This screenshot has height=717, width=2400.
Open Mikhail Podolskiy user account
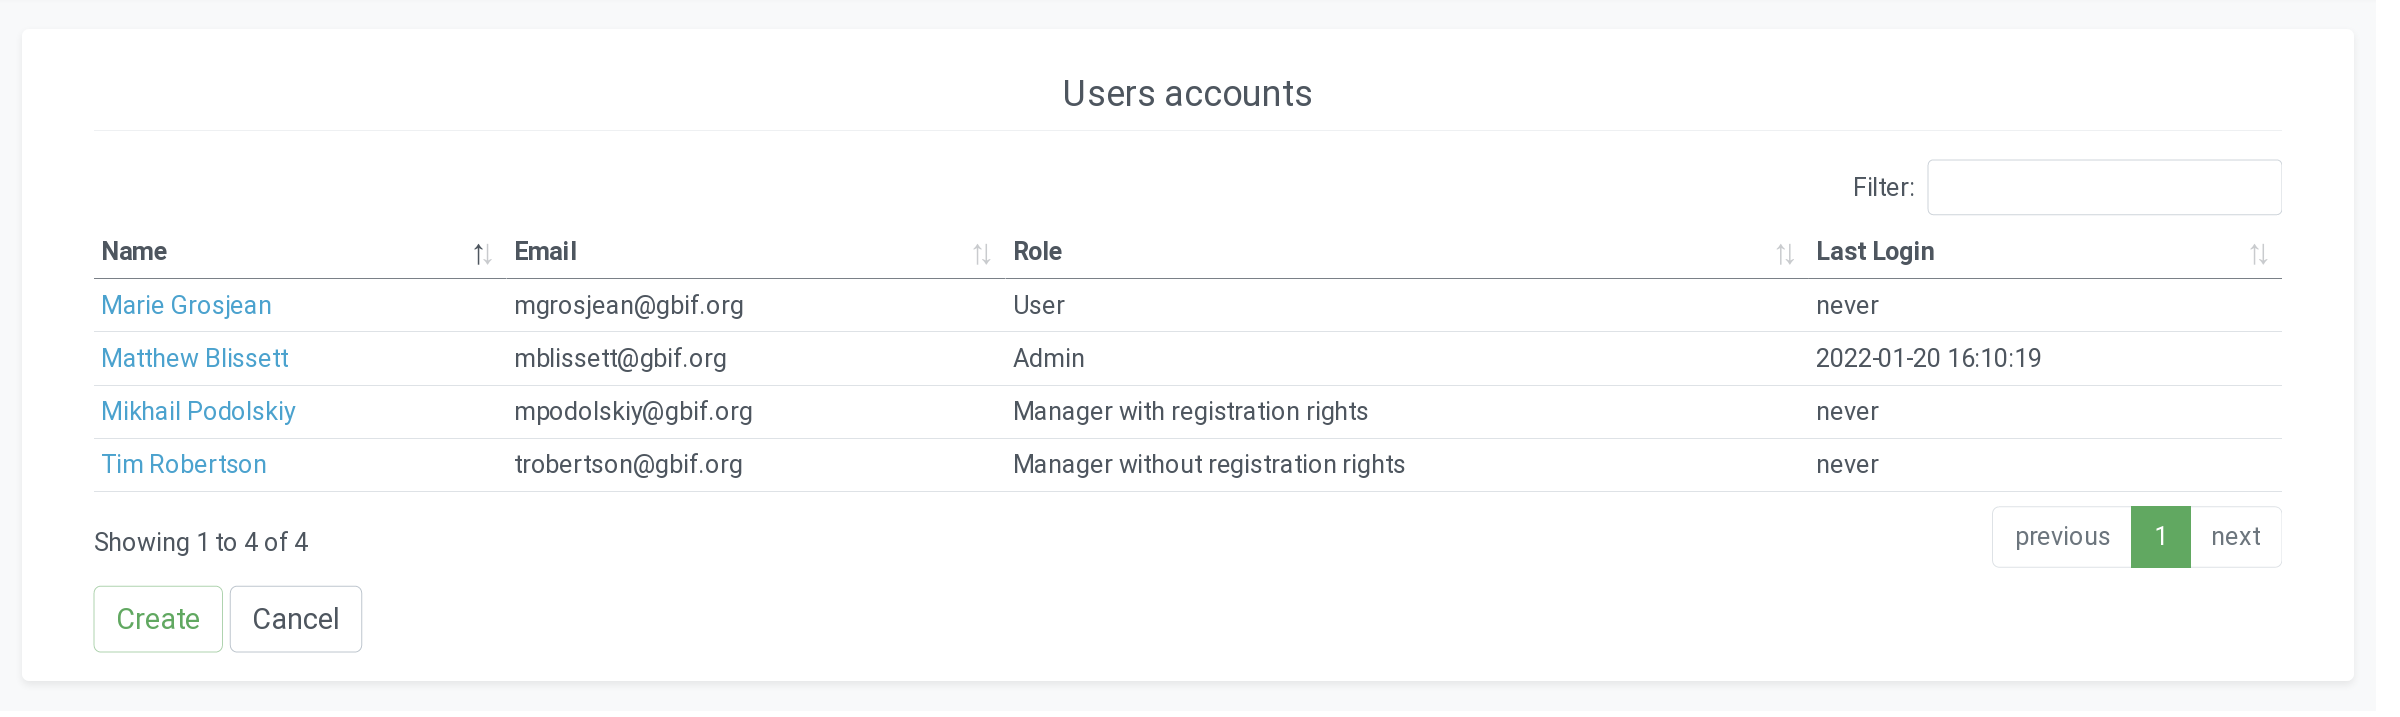198,411
